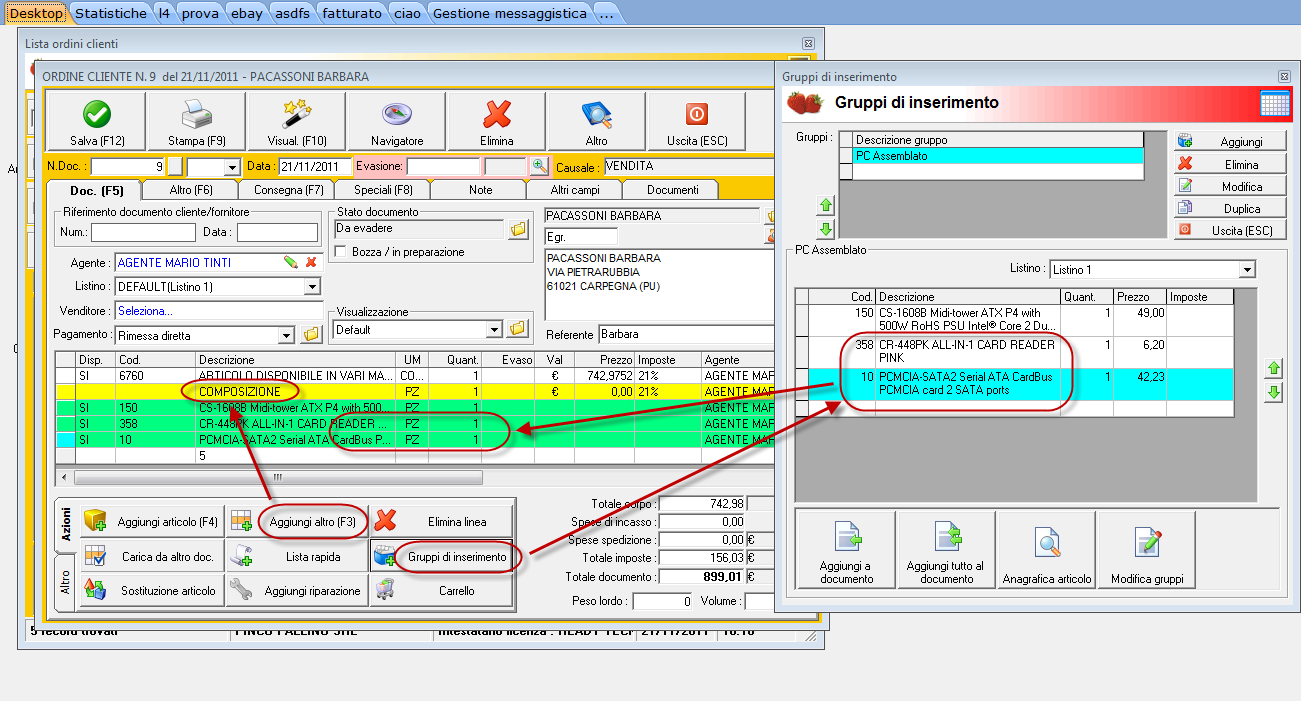Open the Gestione messaggistica top tab

point(509,13)
